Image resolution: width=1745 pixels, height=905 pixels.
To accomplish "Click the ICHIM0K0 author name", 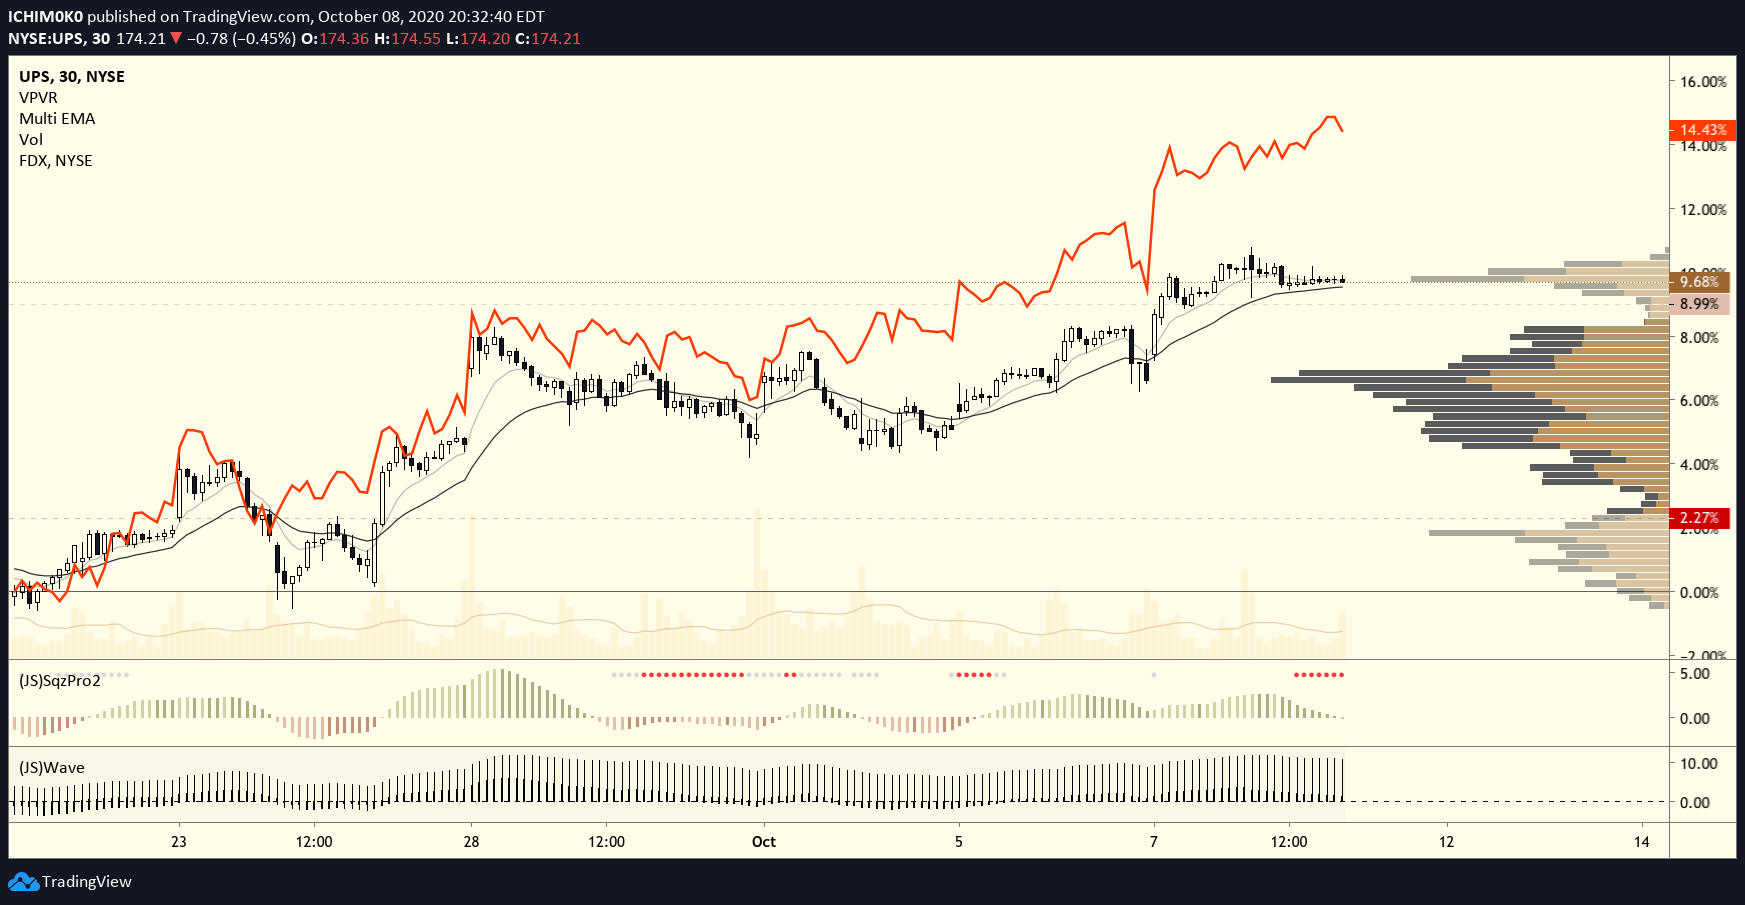I will coord(45,17).
